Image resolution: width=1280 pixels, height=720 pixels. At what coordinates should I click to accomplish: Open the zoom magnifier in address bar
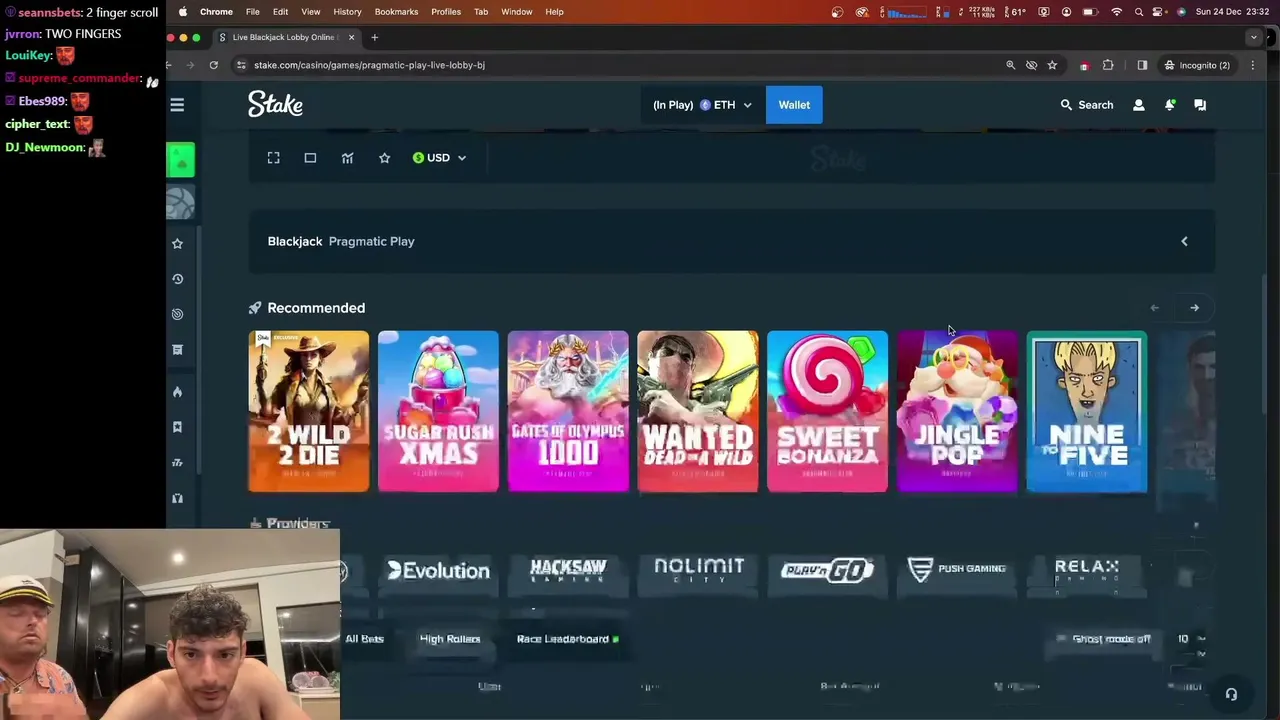[1010, 65]
